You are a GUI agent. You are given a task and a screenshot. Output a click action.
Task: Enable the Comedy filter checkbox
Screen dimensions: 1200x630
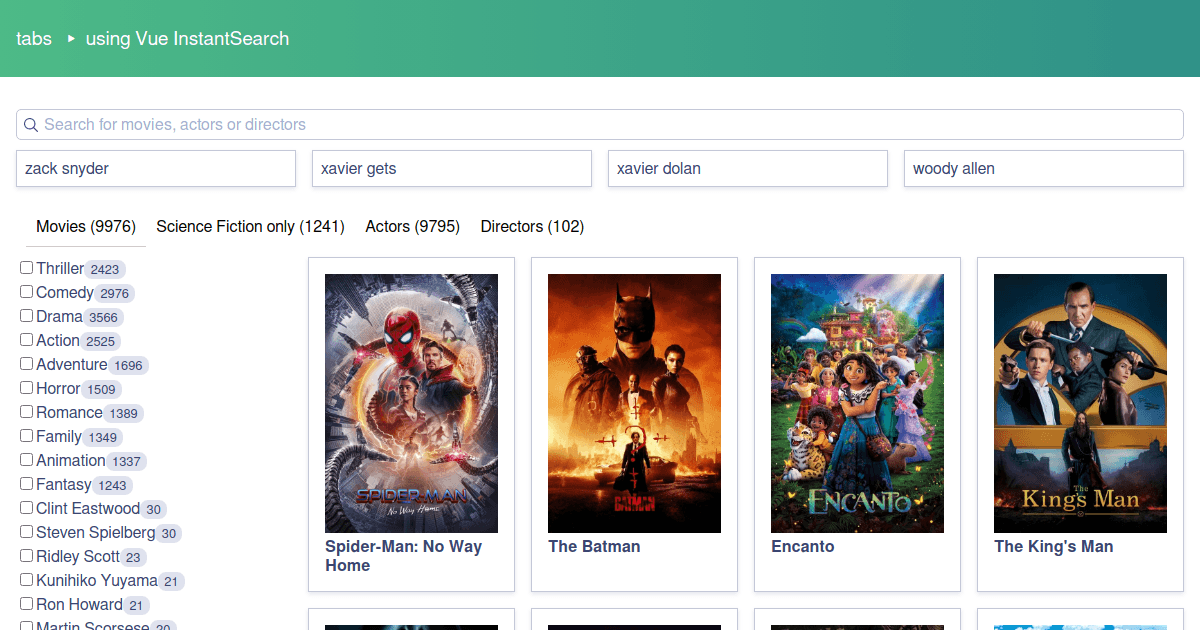(25, 292)
